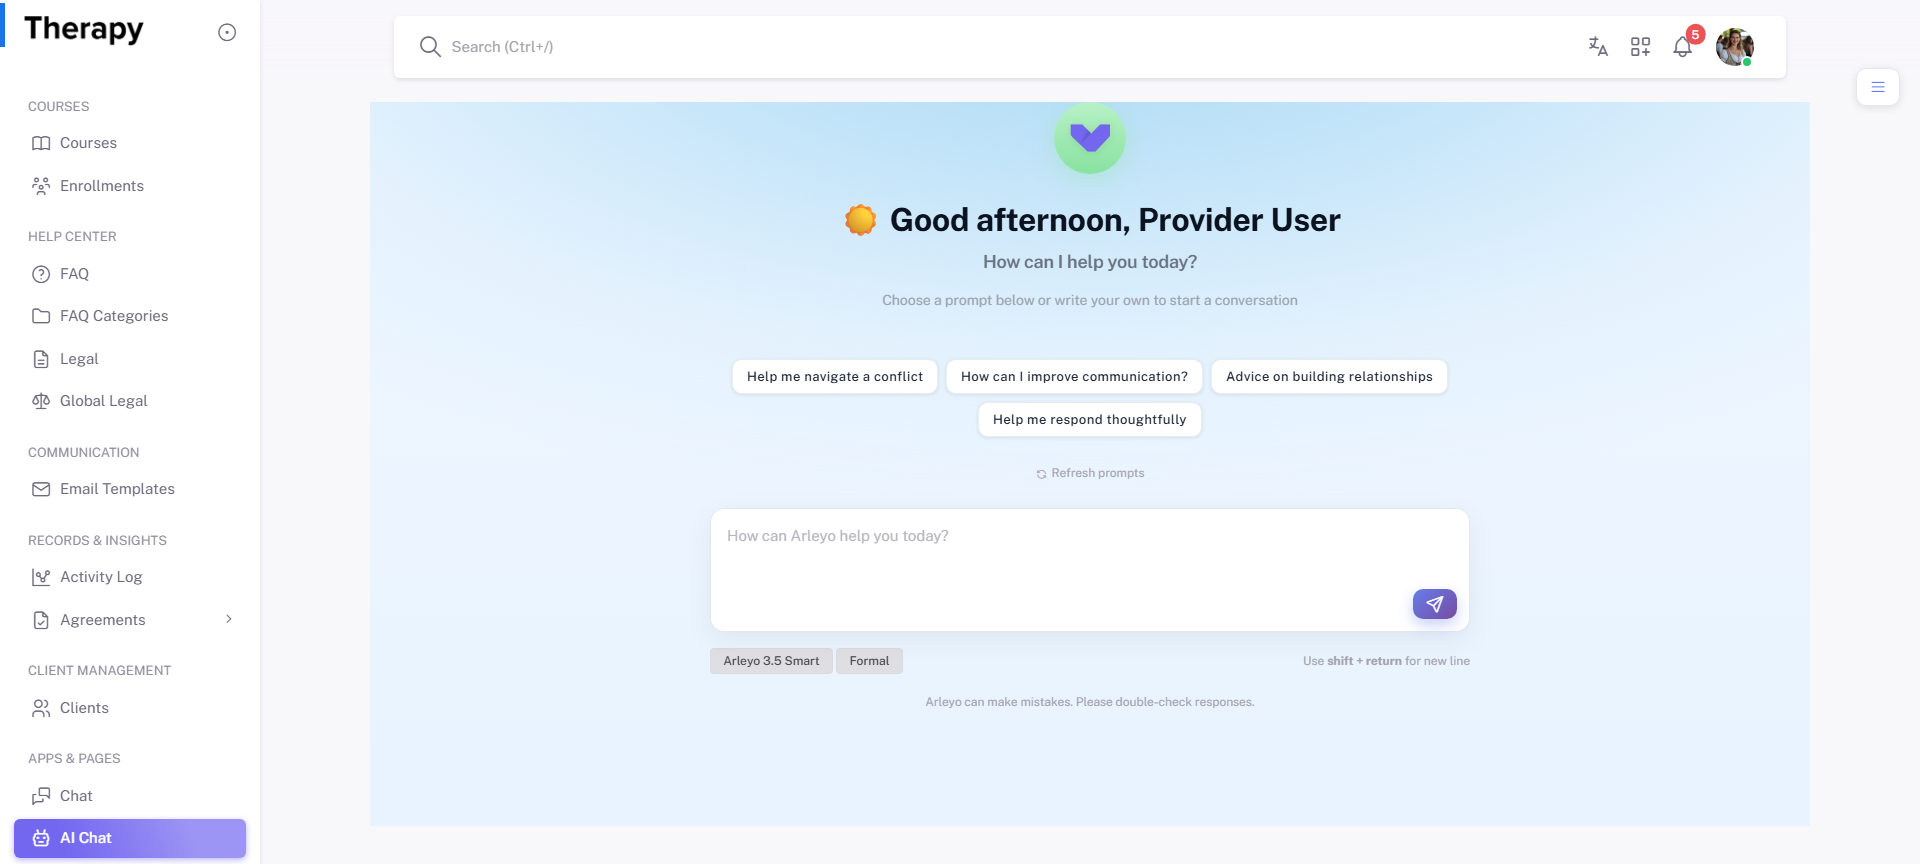Click the Chat bubbles icon
This screenshot has width=1920, height=864.
pos(41,796)
